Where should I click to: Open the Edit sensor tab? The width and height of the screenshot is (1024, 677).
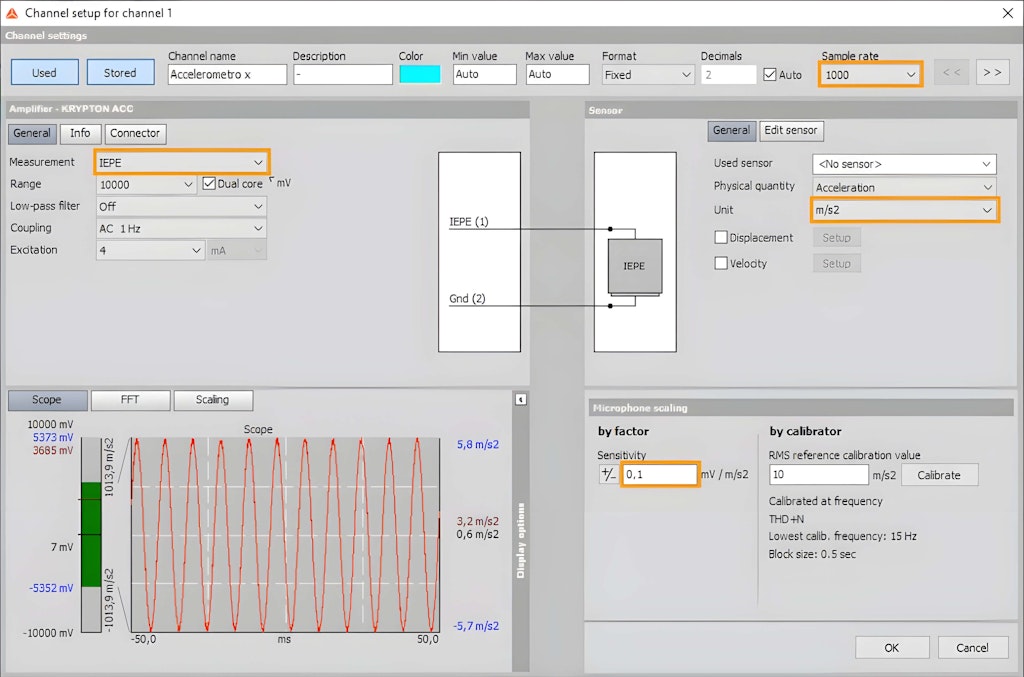pyautogui.click(x=790, y=130)
